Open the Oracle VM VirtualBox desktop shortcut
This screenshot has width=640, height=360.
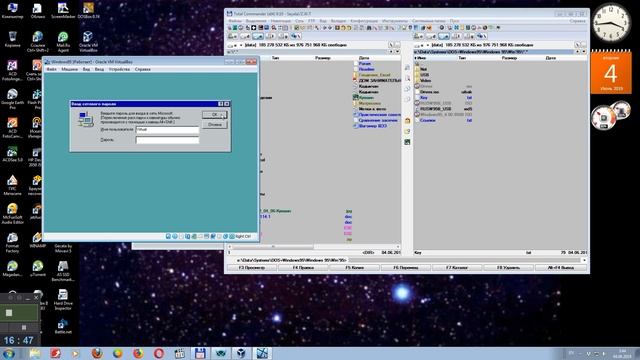pyautogui.click(x=88, y=41)
